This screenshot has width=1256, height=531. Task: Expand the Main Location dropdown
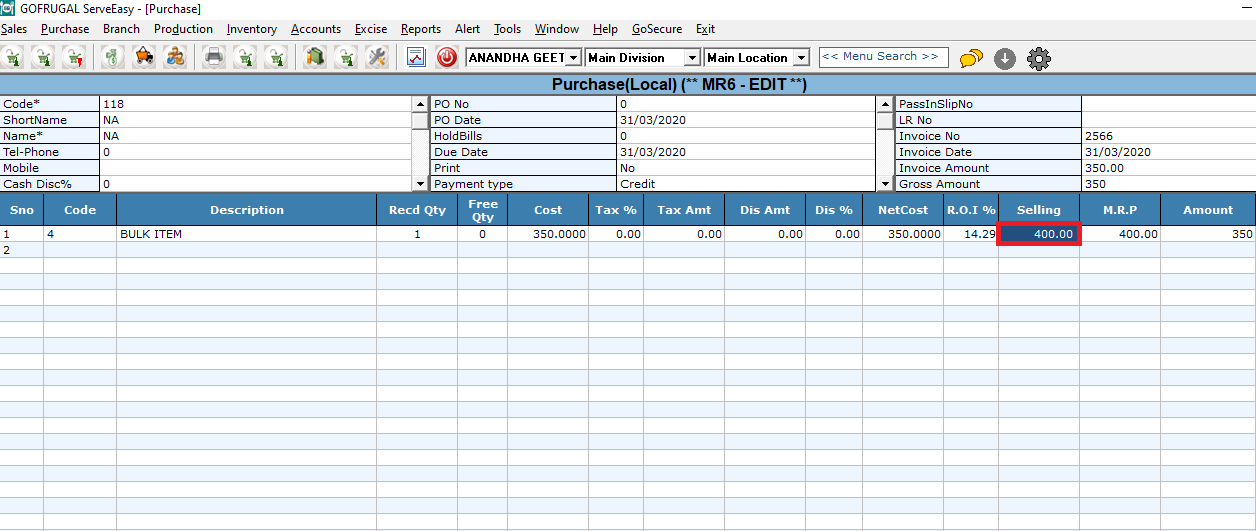pyautogui.click(x=801, y=58)
